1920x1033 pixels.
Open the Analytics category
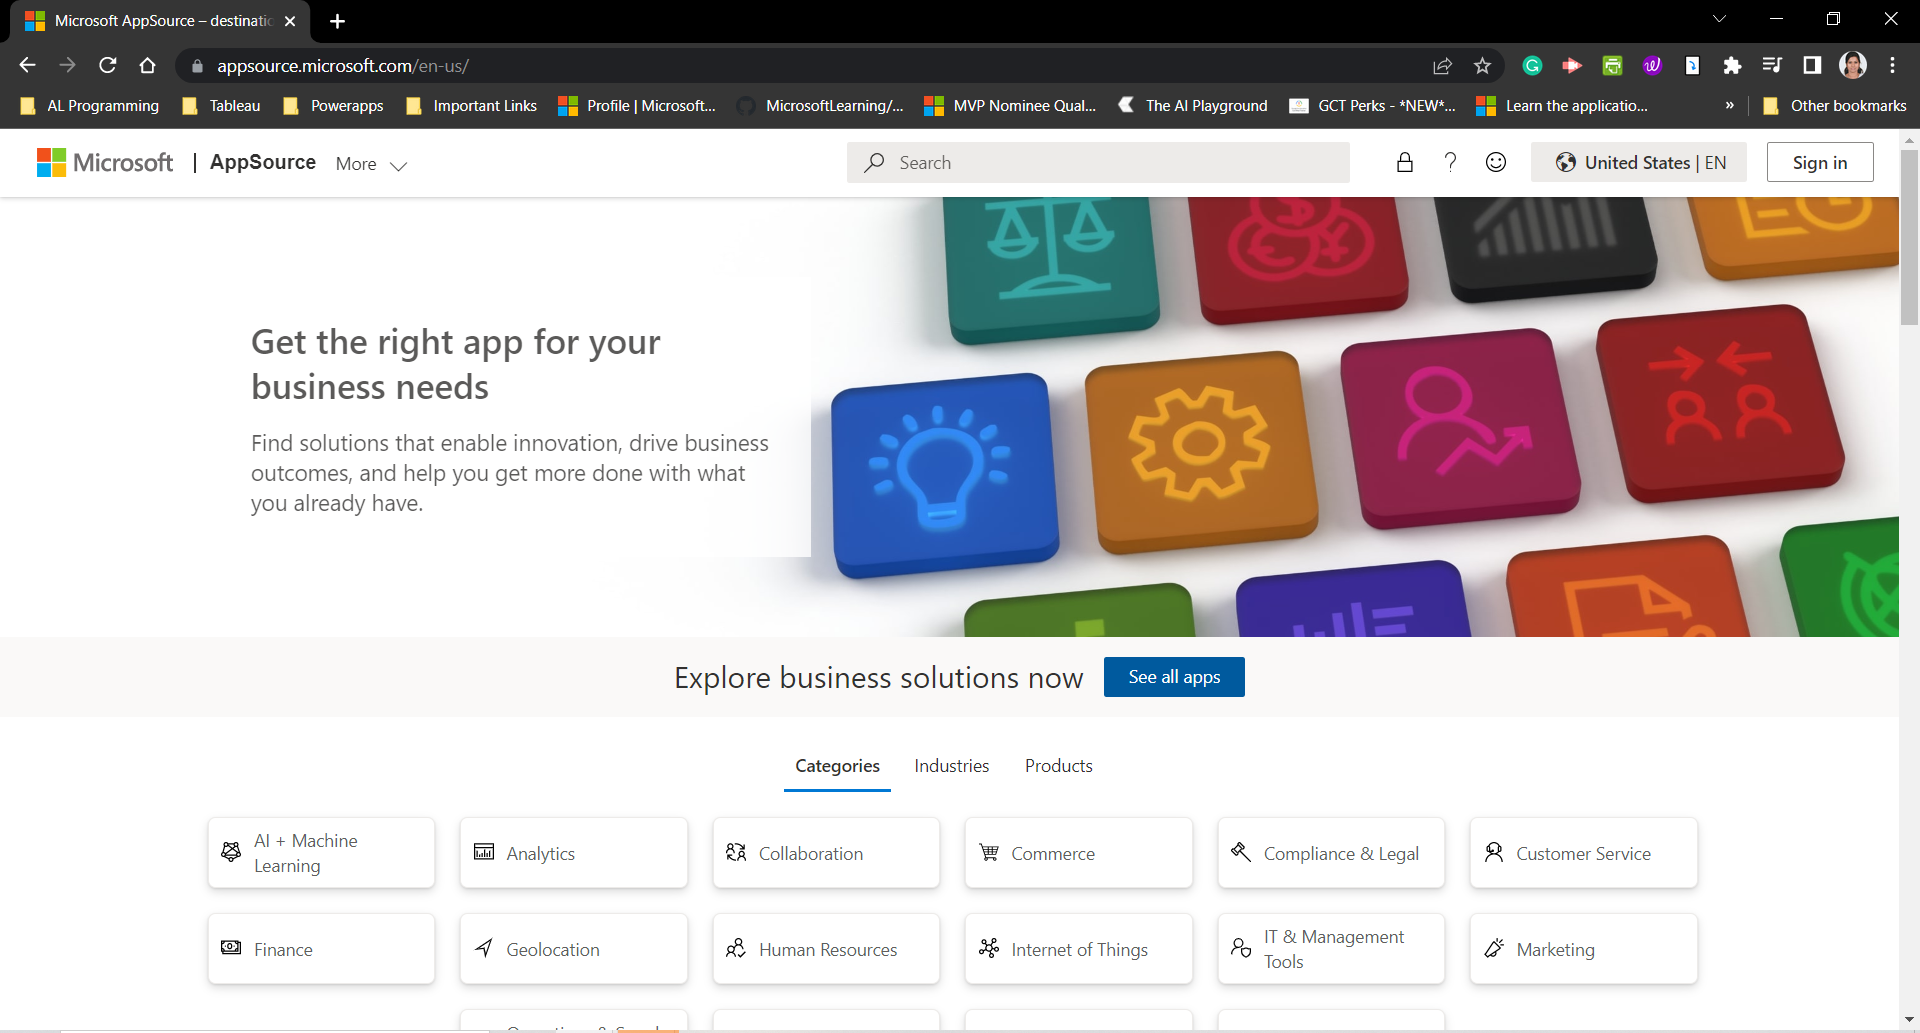574,853
